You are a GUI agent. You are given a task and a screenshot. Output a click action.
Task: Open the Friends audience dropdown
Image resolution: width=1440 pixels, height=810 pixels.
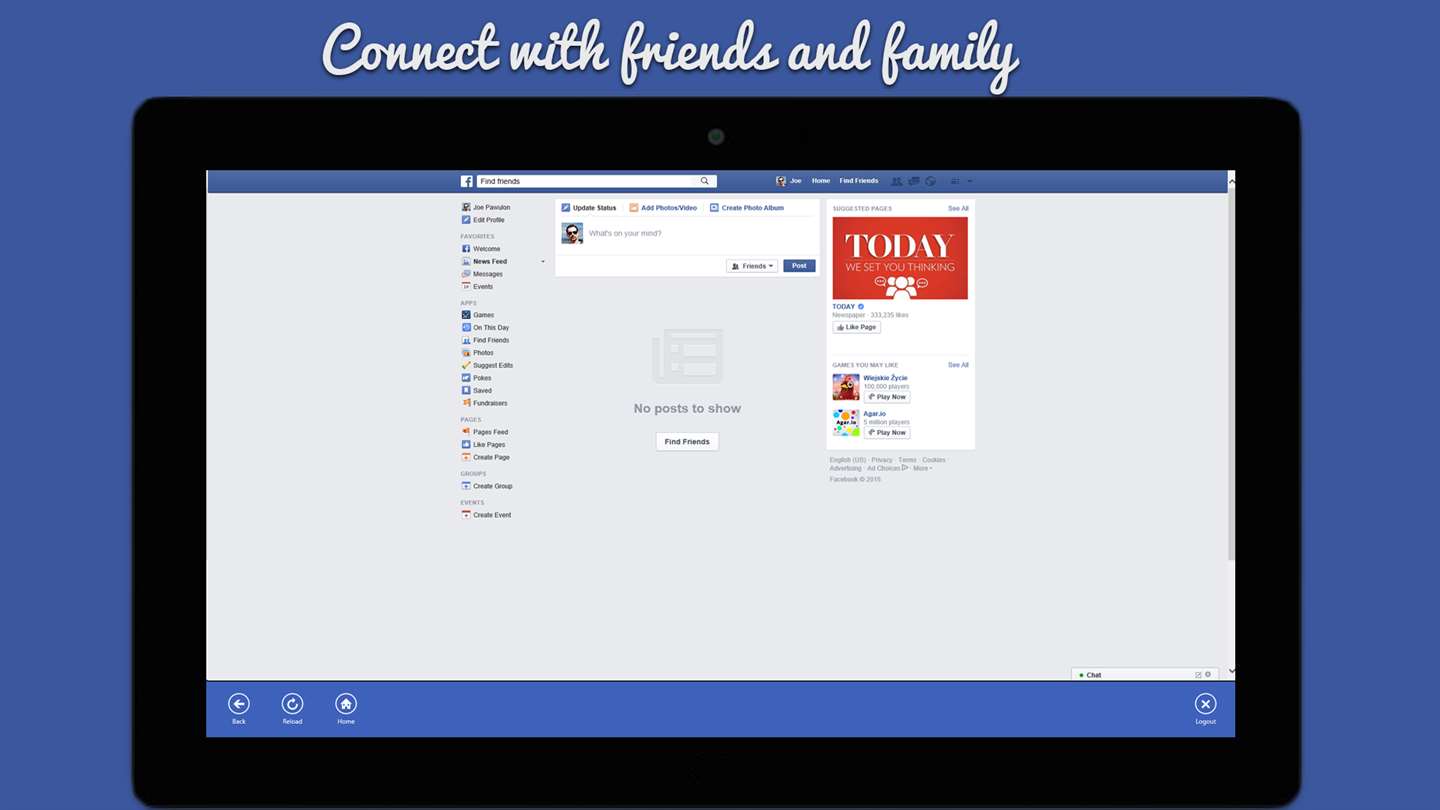752,266
